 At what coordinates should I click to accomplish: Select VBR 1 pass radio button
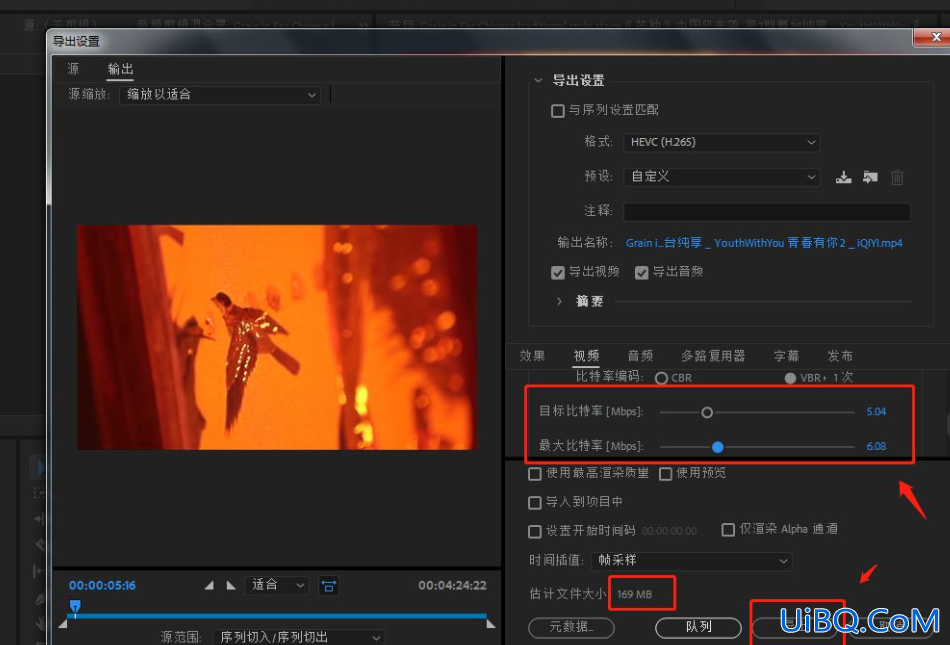tap(790, 378)
